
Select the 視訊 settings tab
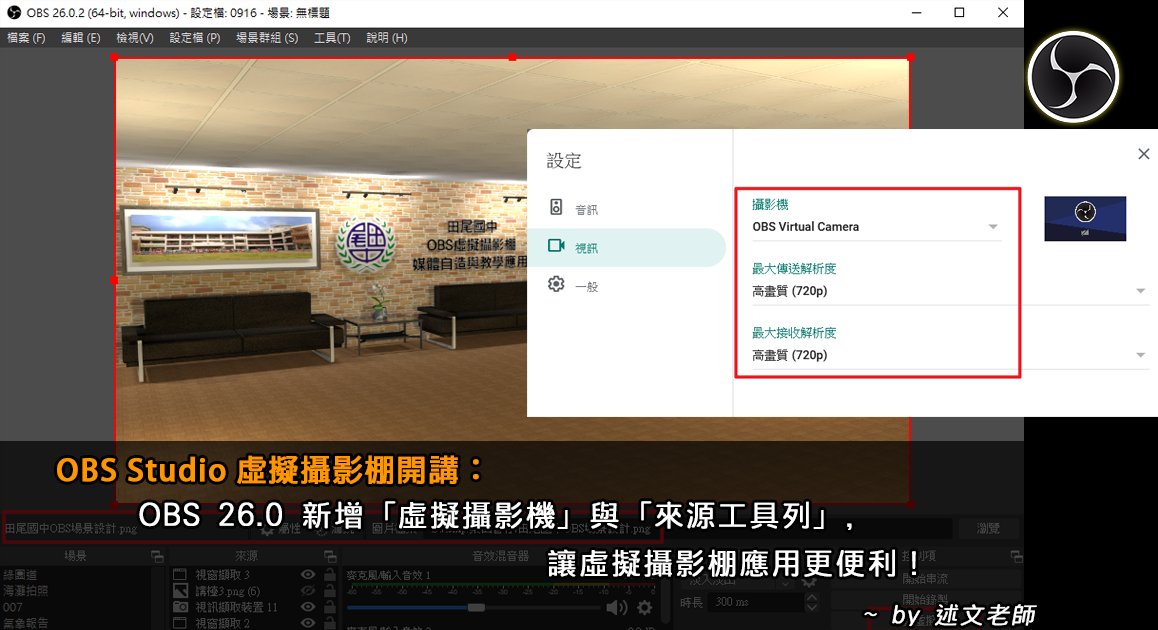point(626,247)
